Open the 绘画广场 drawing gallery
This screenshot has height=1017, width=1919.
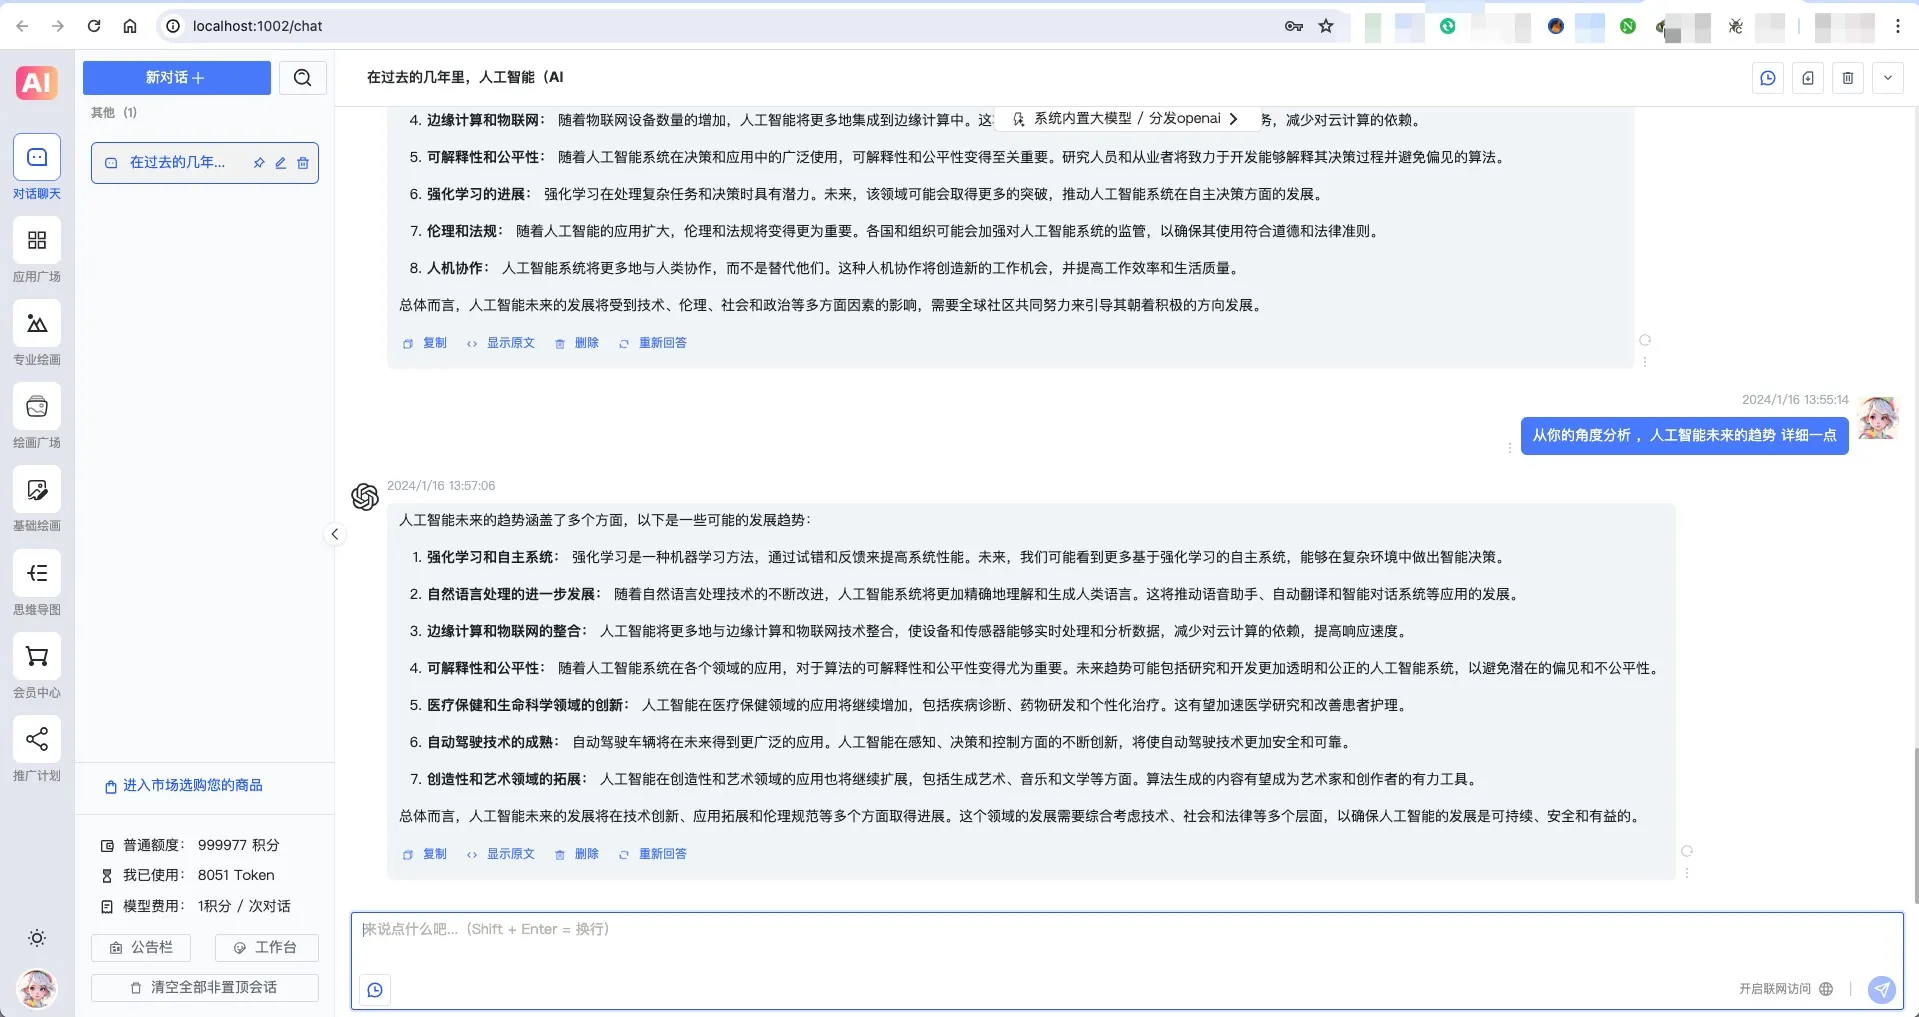(37, 416)
